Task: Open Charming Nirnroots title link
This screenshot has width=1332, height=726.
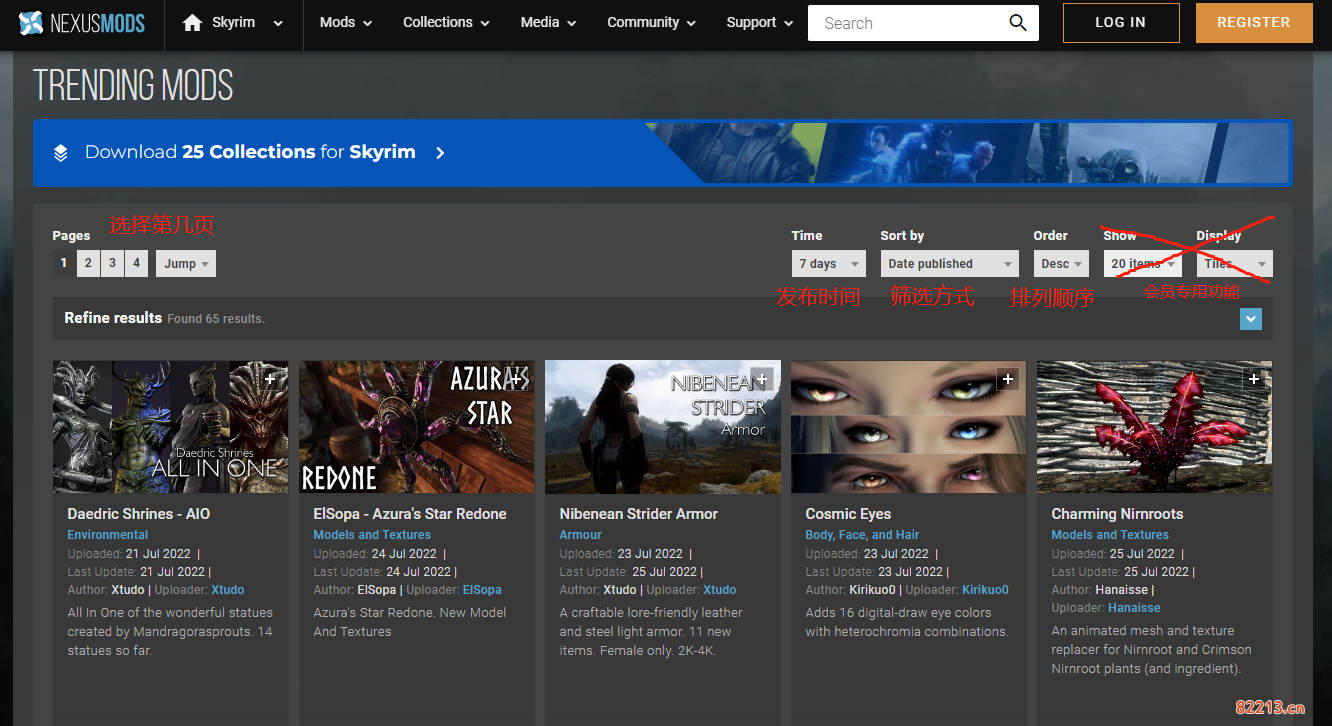Action: click(x=1117, y=514)
